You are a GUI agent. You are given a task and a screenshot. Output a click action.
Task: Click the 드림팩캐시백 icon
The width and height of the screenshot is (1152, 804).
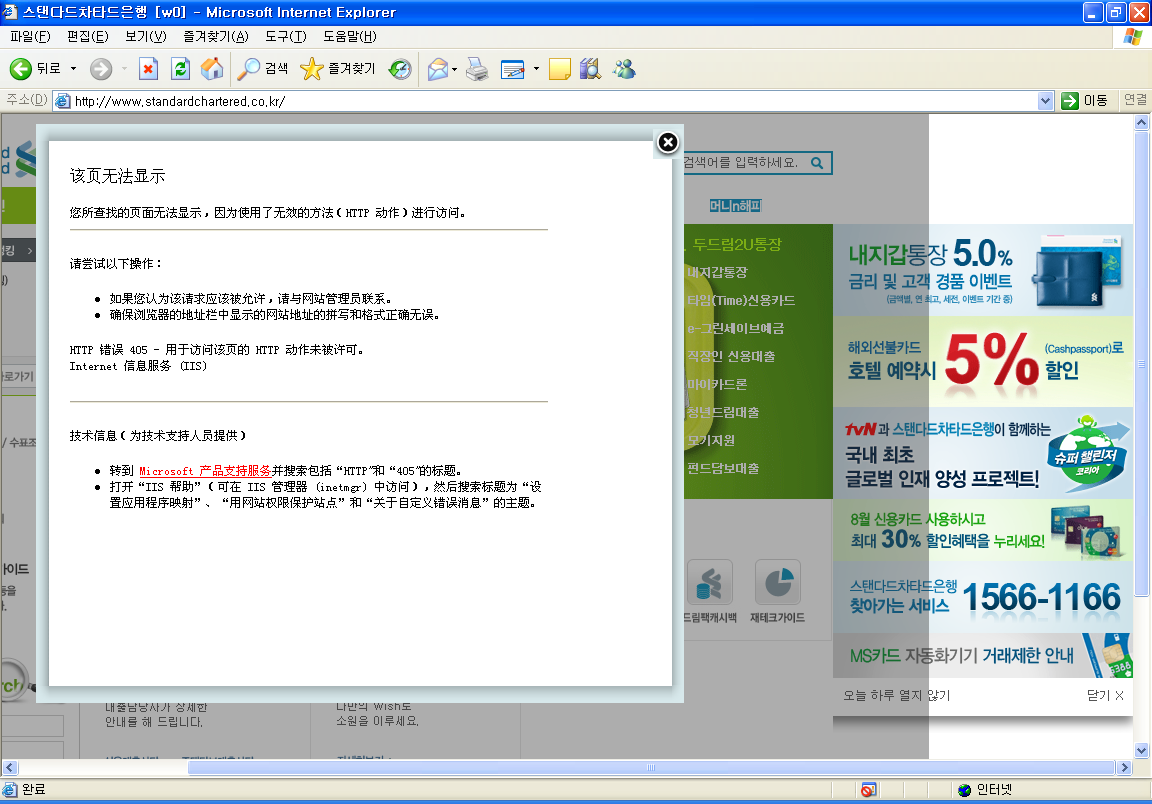(710, 583)
